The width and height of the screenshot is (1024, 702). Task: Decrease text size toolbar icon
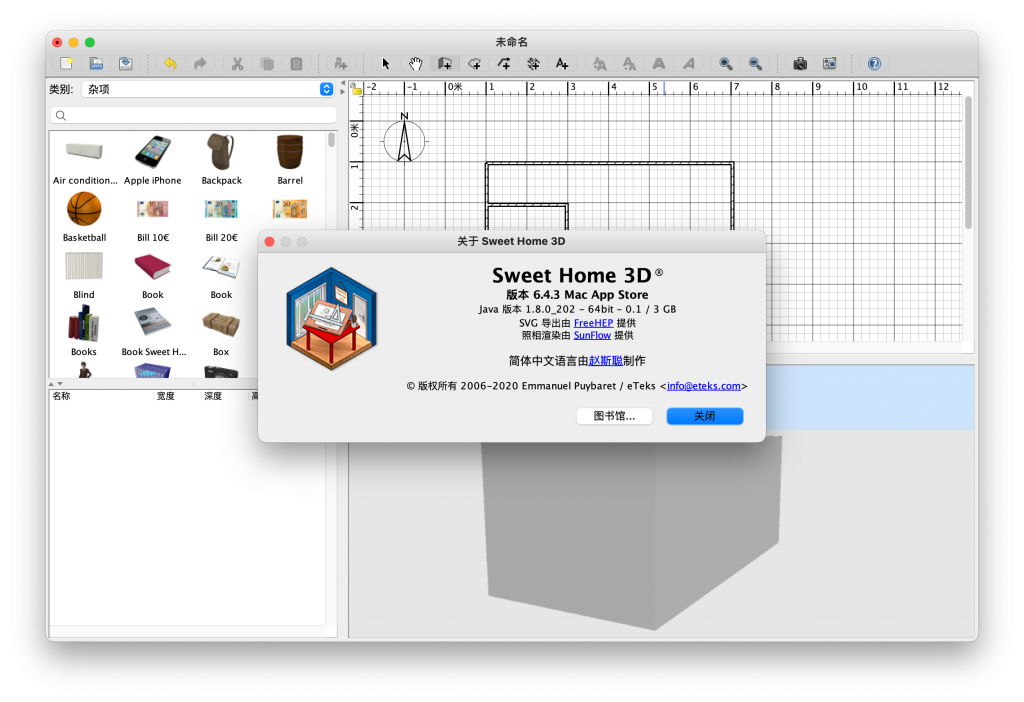coord(629,63)
